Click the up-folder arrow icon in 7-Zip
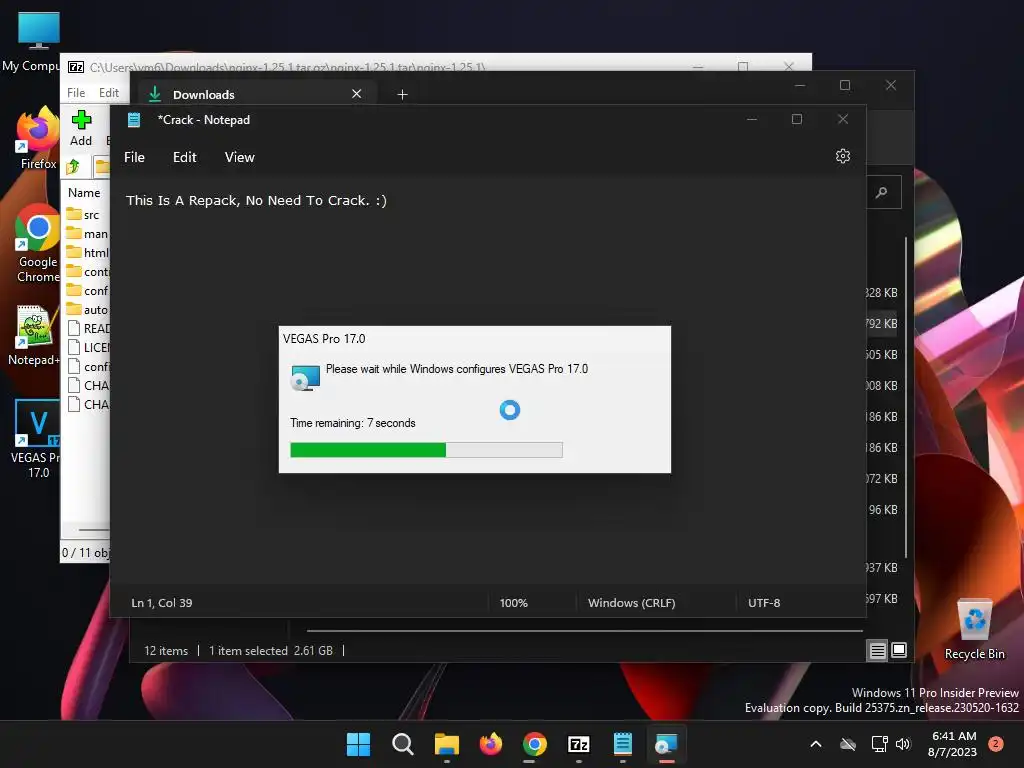Image resolution: width=1024 pixels, height=768 pixels. (x=73, y=167)
